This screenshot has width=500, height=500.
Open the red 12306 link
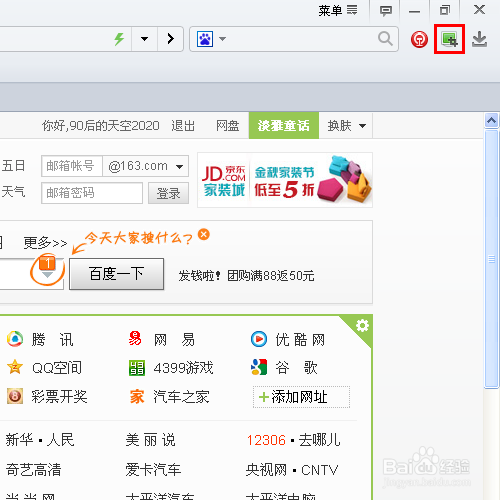coord(266,440)
